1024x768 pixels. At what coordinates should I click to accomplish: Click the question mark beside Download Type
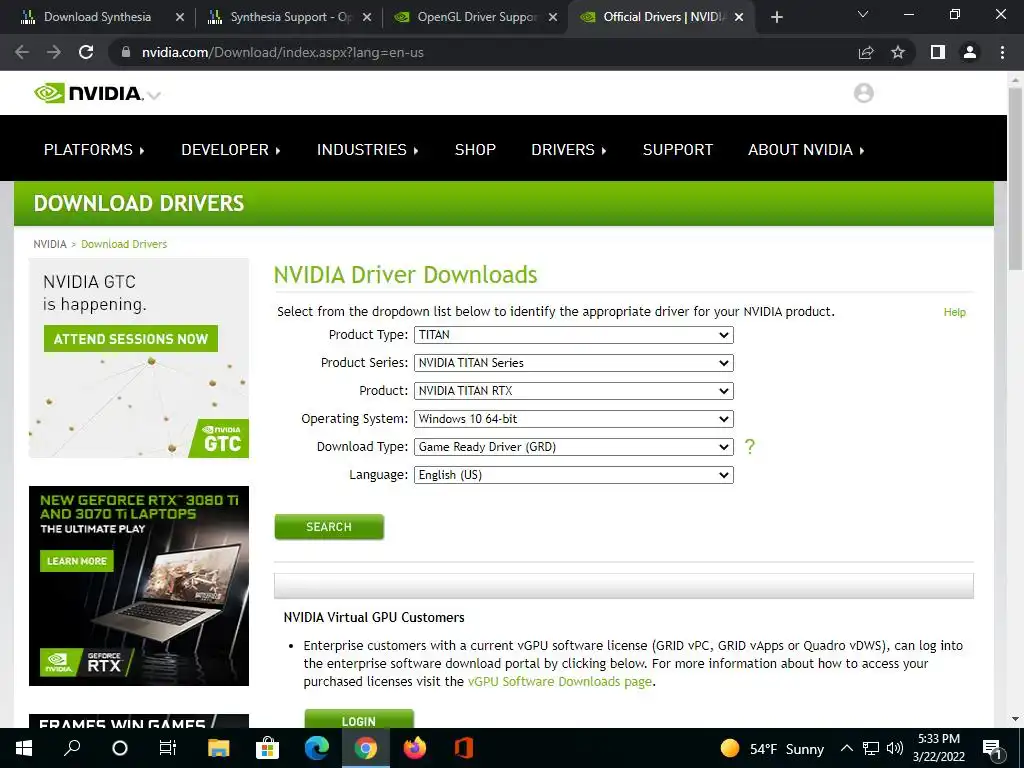pyautogui.click(x=750, y=447)
